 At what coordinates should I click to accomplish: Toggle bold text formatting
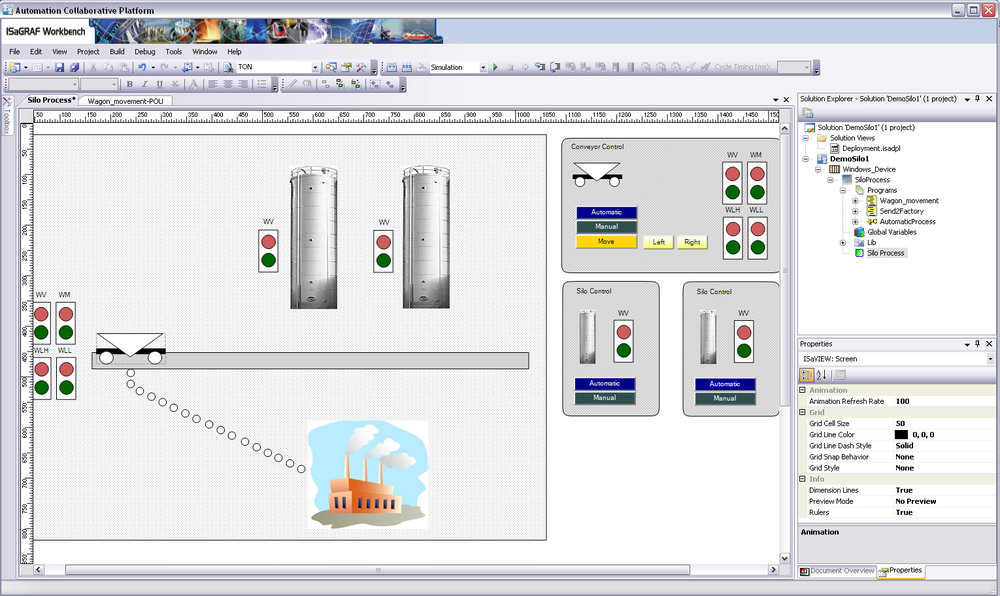[128, 84]
